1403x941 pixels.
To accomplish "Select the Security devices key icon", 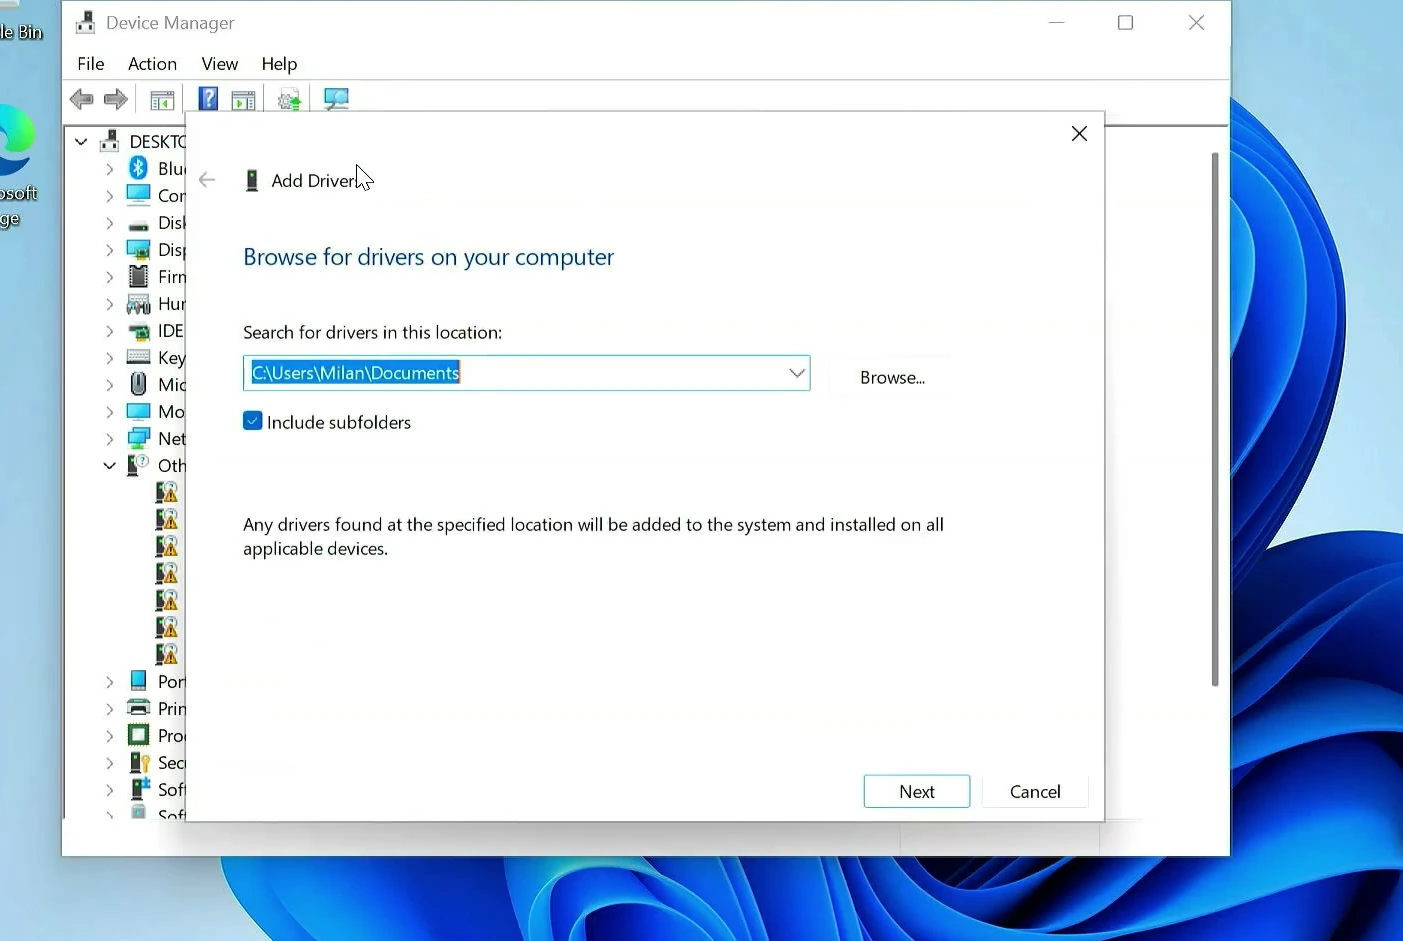I will [138, 762].
